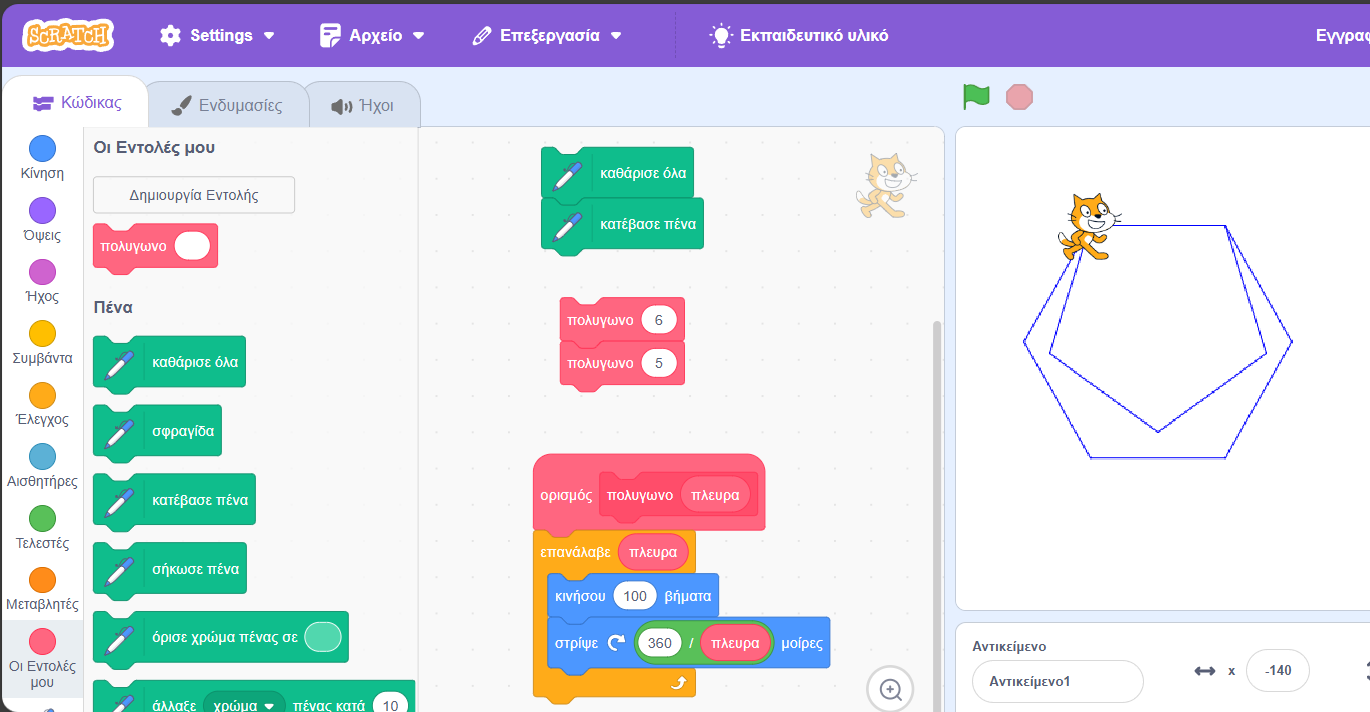
Task: Expand χρώμα dropdown in άλλαξε πένας block
Action: 244,705
